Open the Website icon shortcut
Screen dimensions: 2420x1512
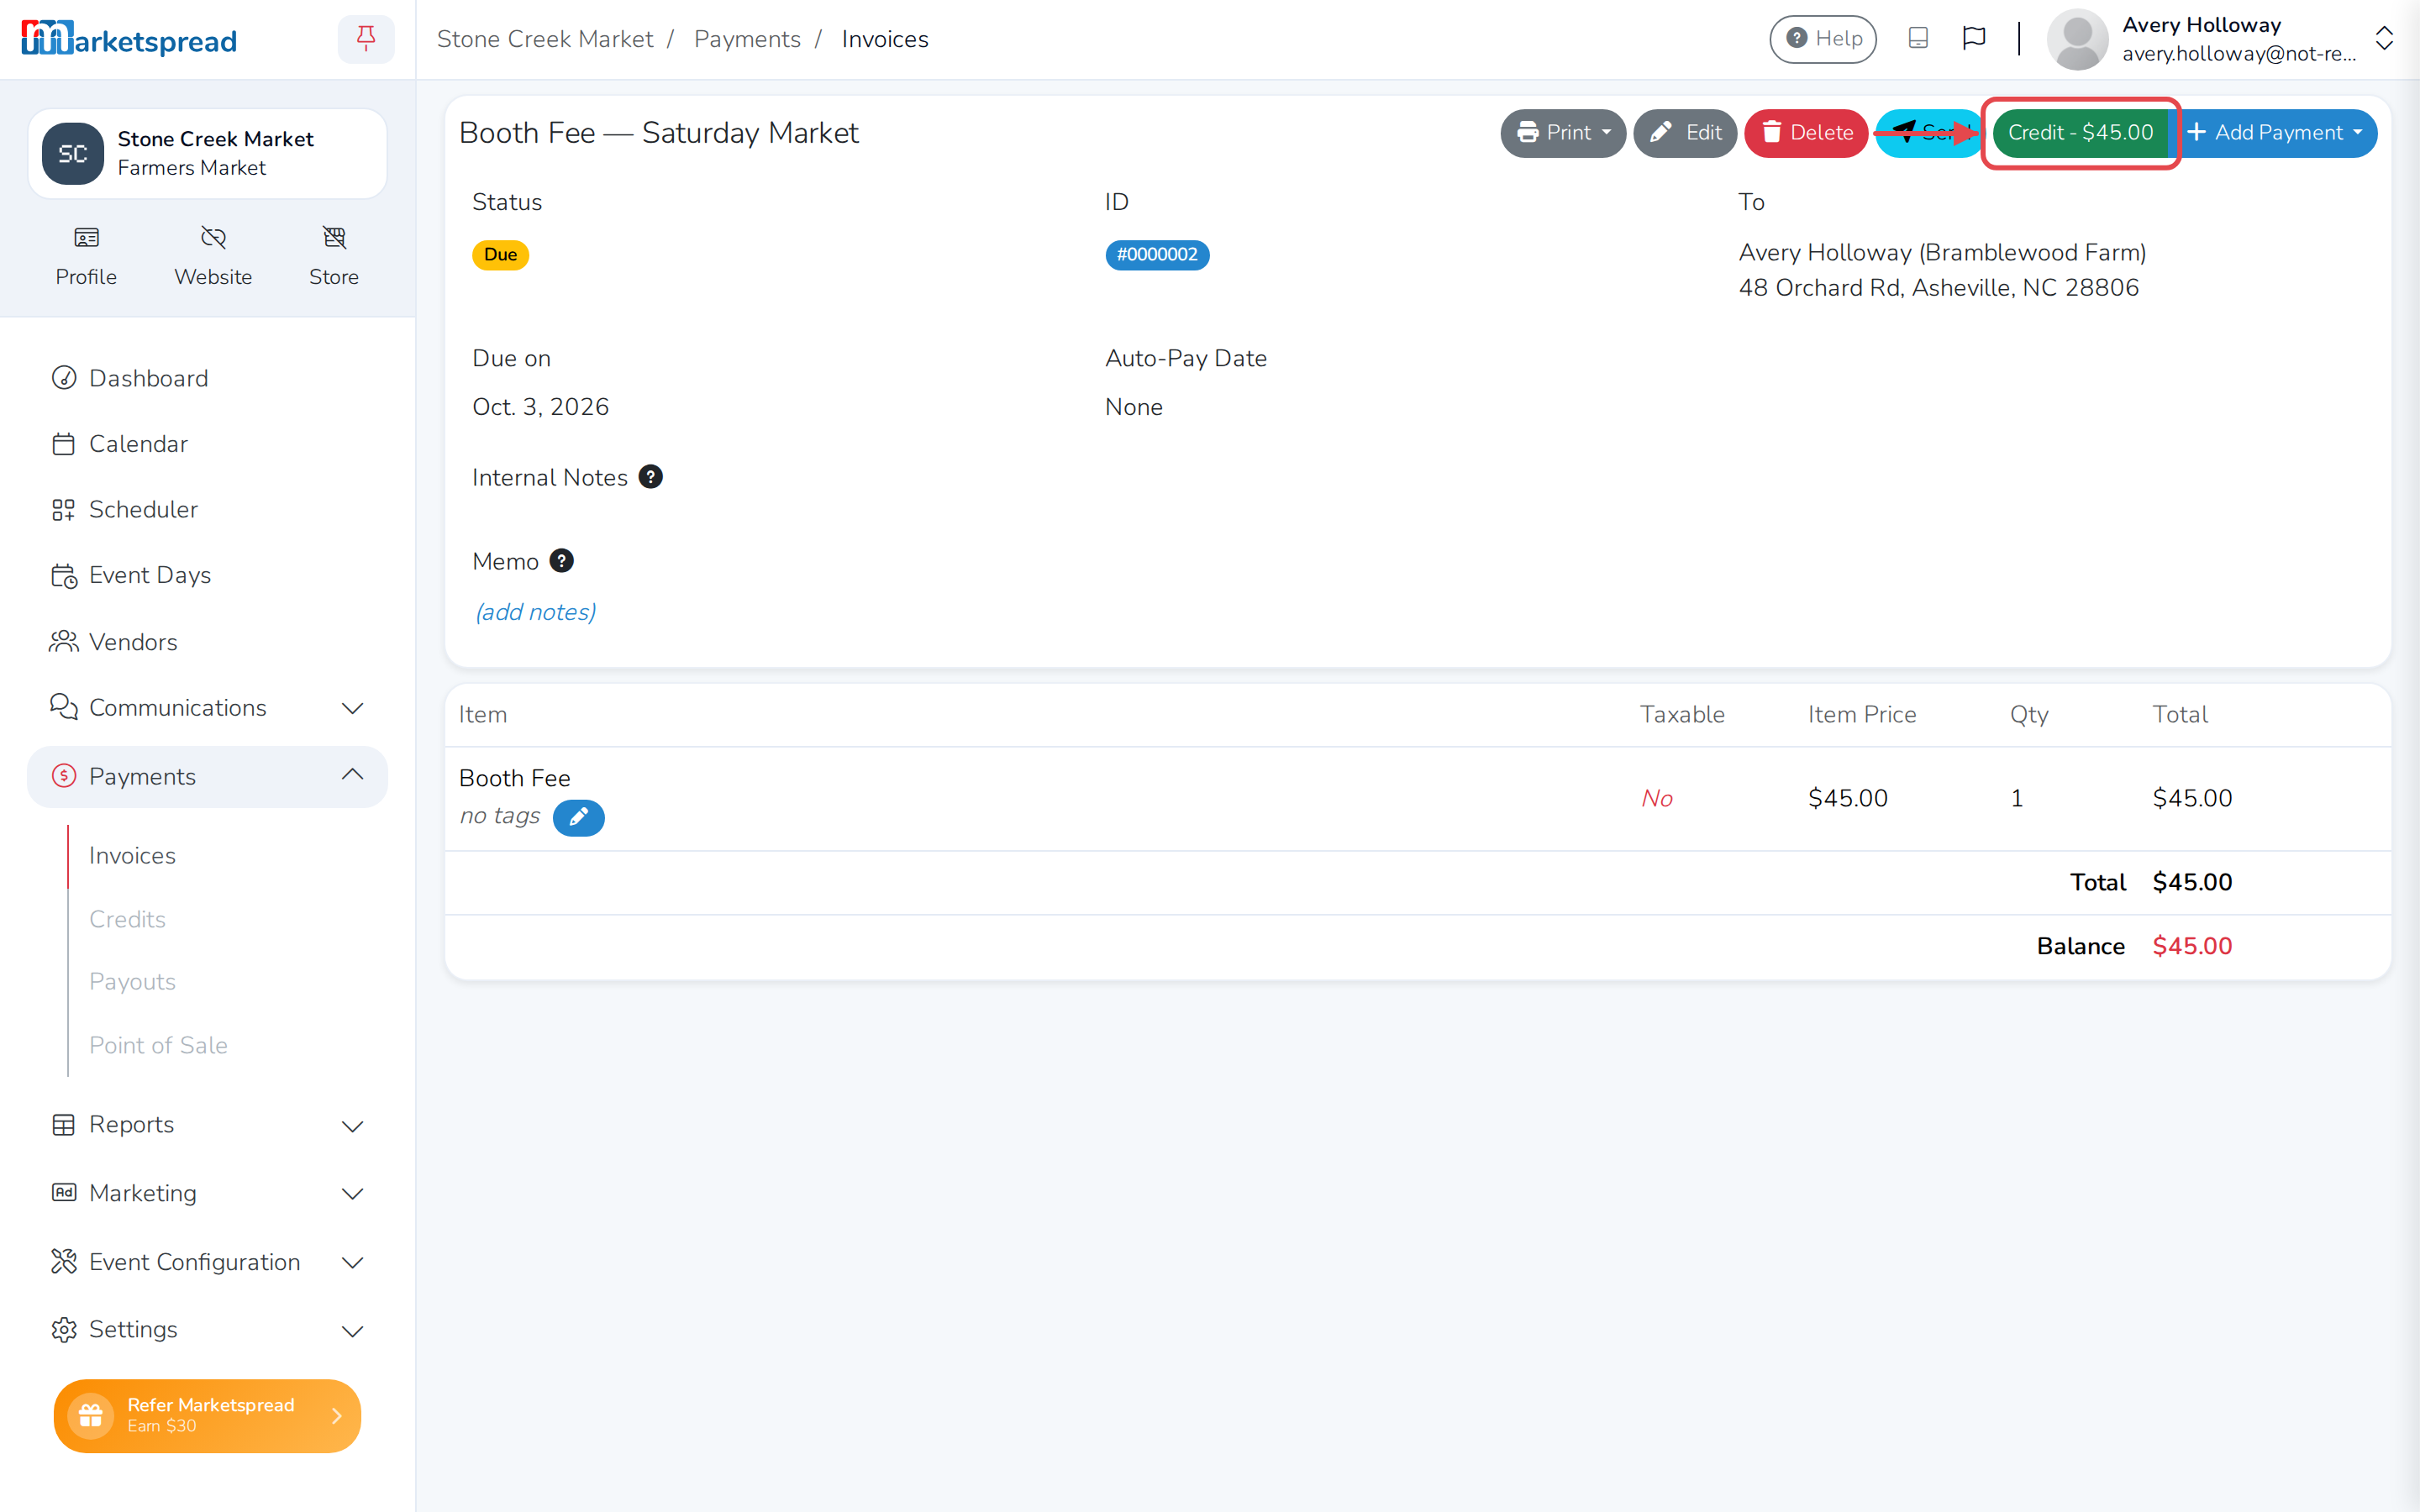coord(213,256)
